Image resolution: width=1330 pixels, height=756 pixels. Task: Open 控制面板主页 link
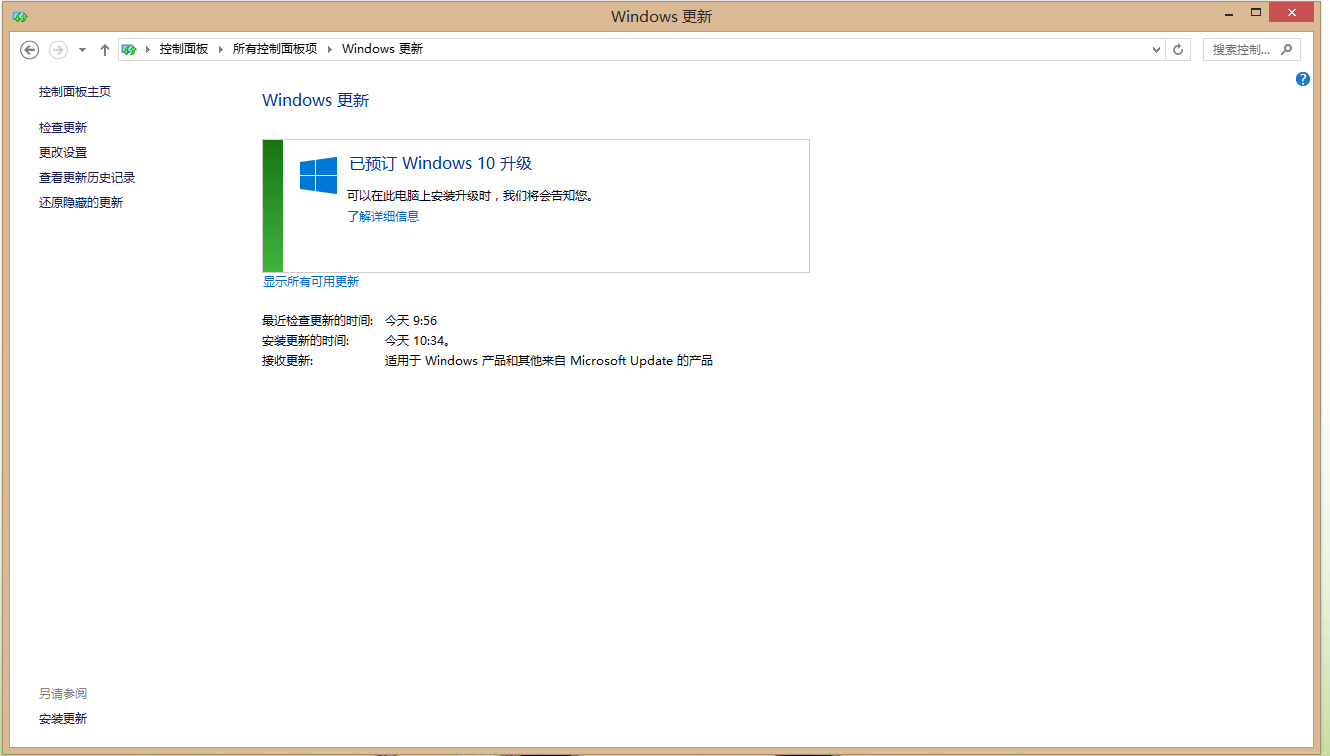coord(75,92)
